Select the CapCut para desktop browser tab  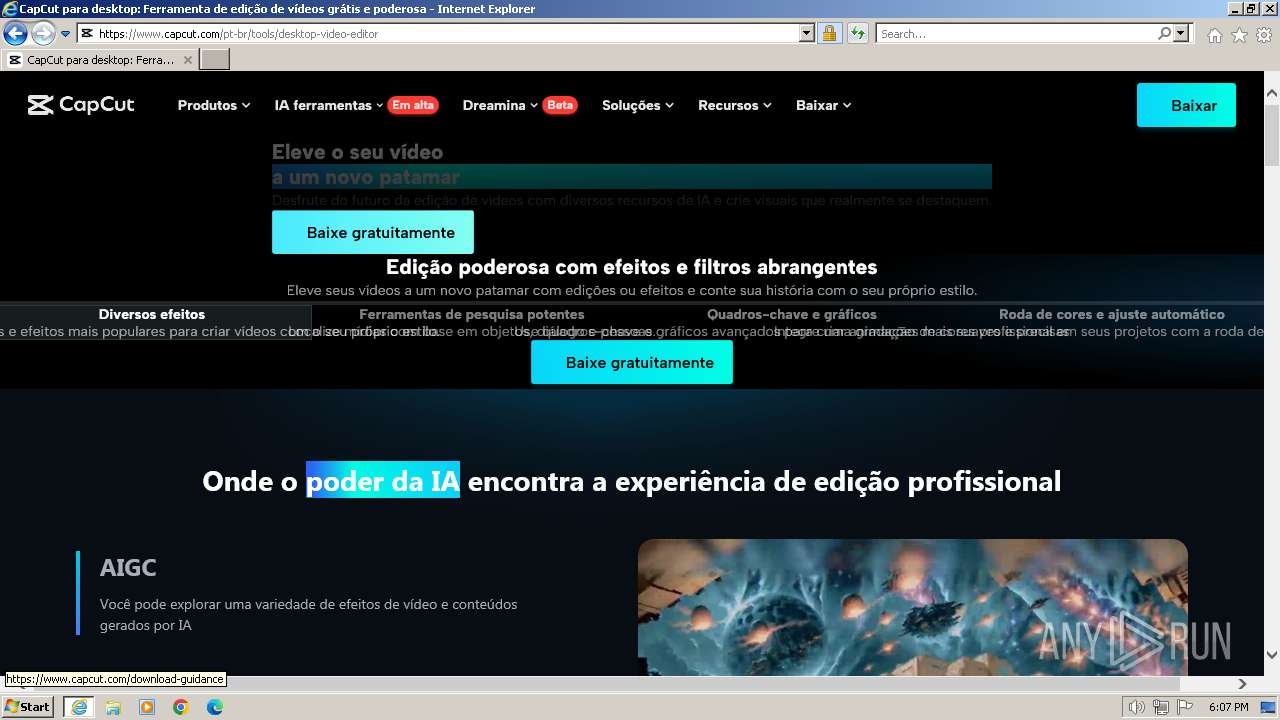point(100,60)
